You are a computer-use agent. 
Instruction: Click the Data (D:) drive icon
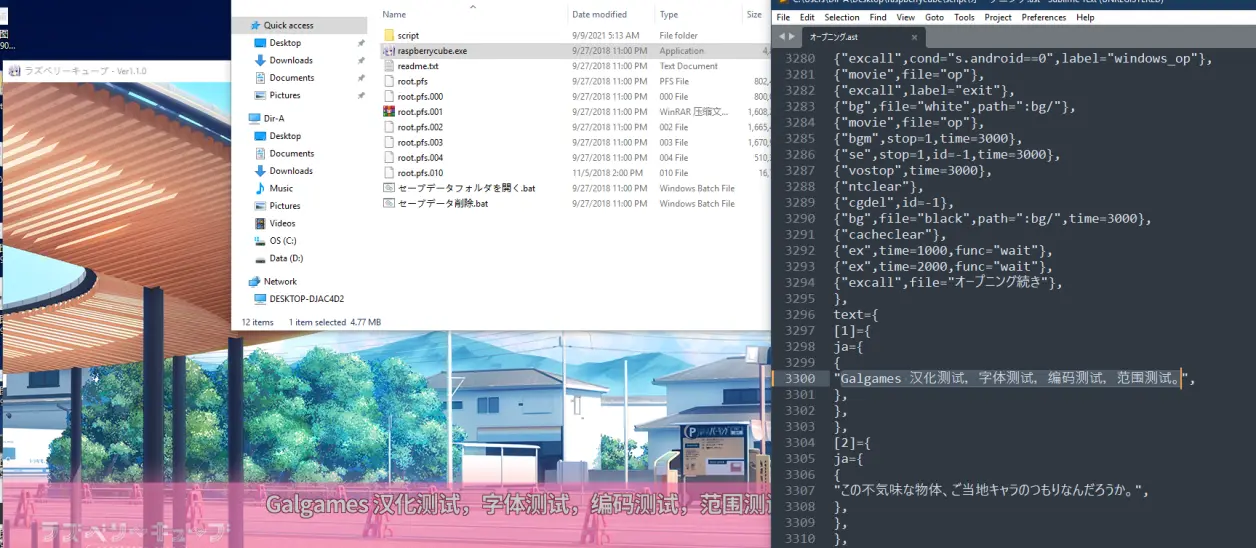point(260,258)
